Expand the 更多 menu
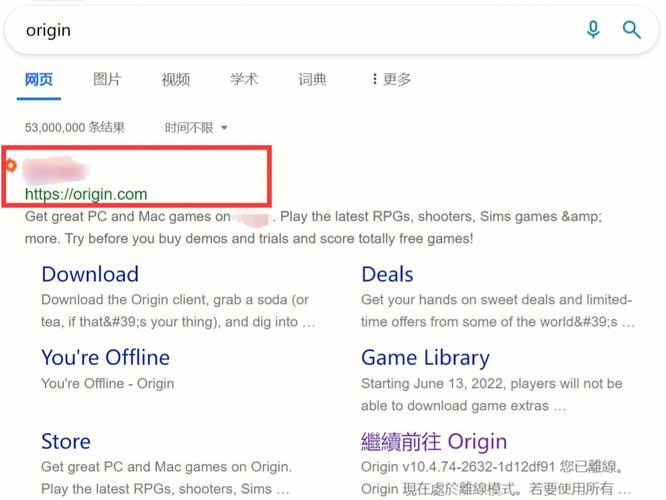The image size is (666, 500). [392, 79]
